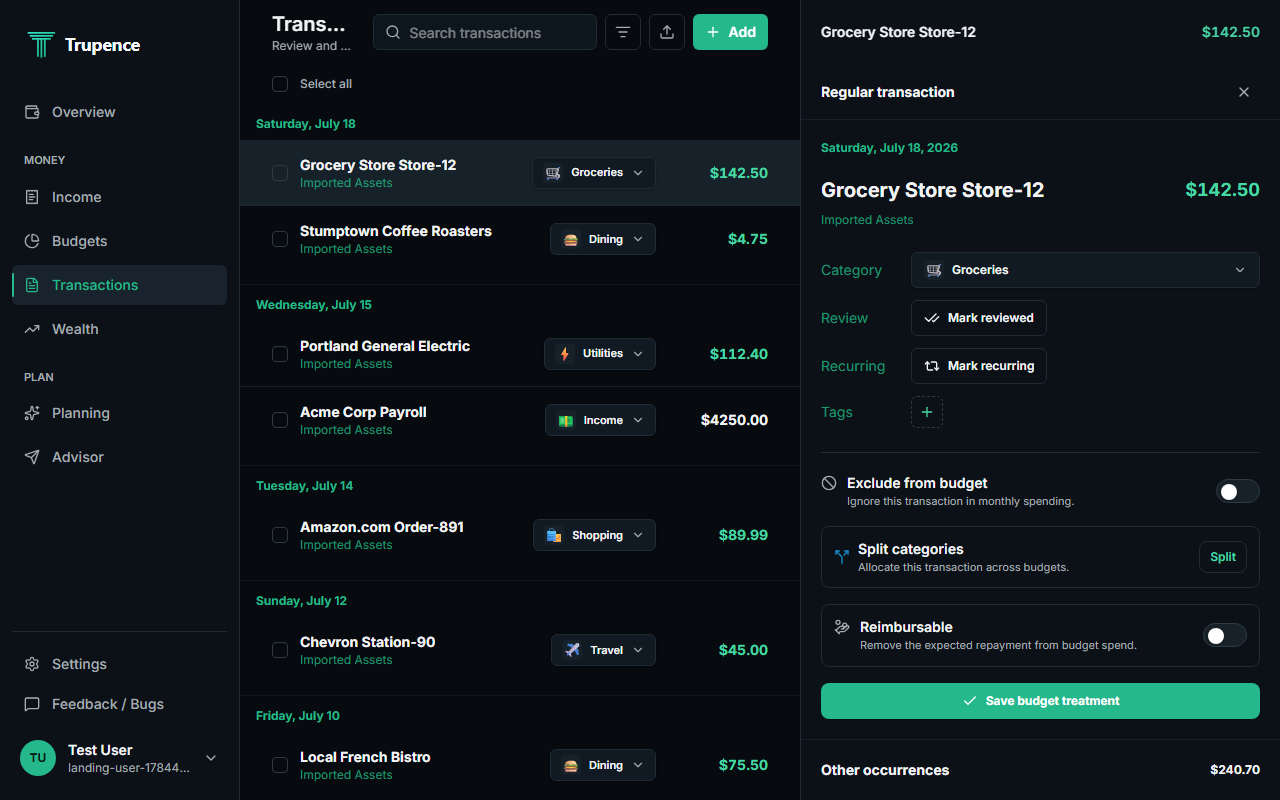Screen dimensions: 1280x800
Task: Click the TU user avatar
Action: (x=38, y=758)
